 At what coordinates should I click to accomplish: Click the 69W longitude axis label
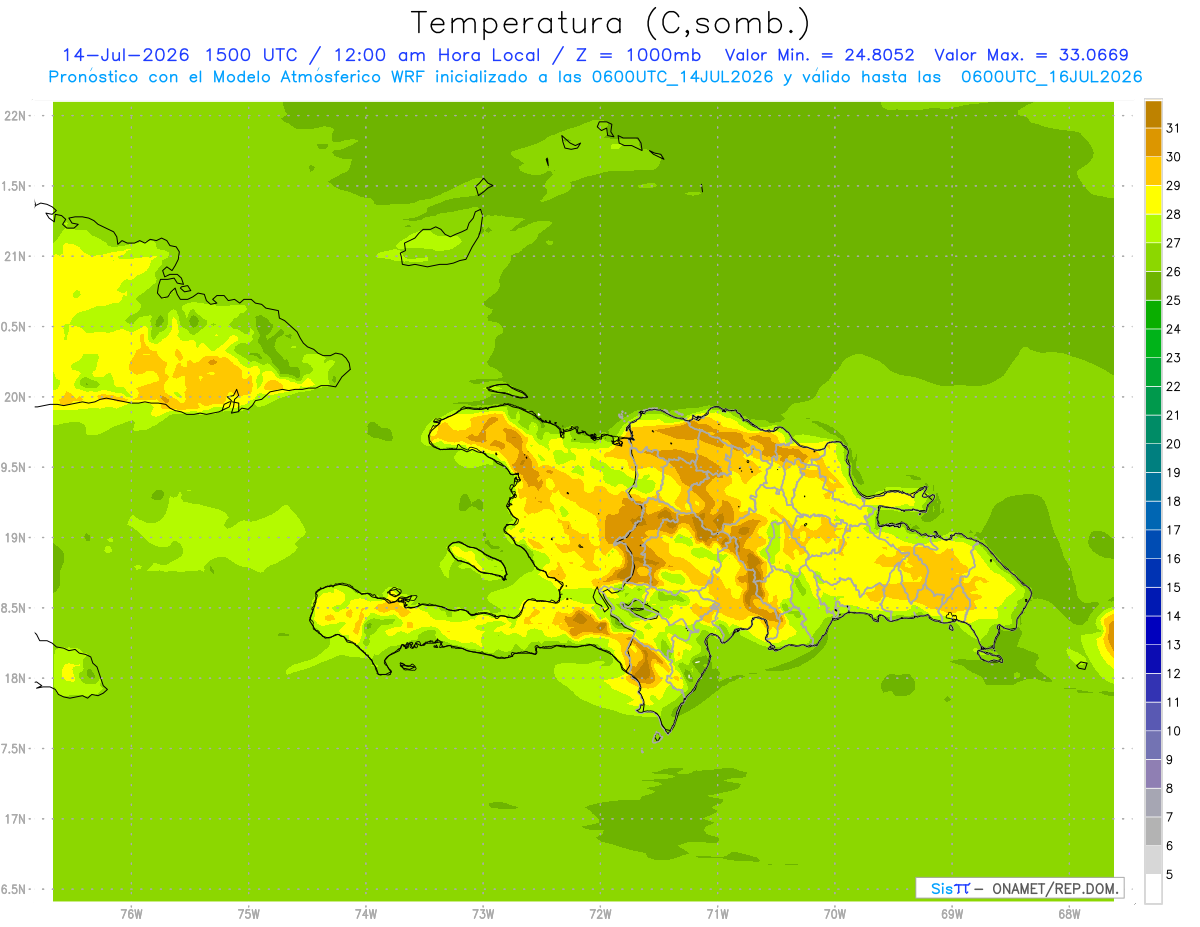click(952, 914)
